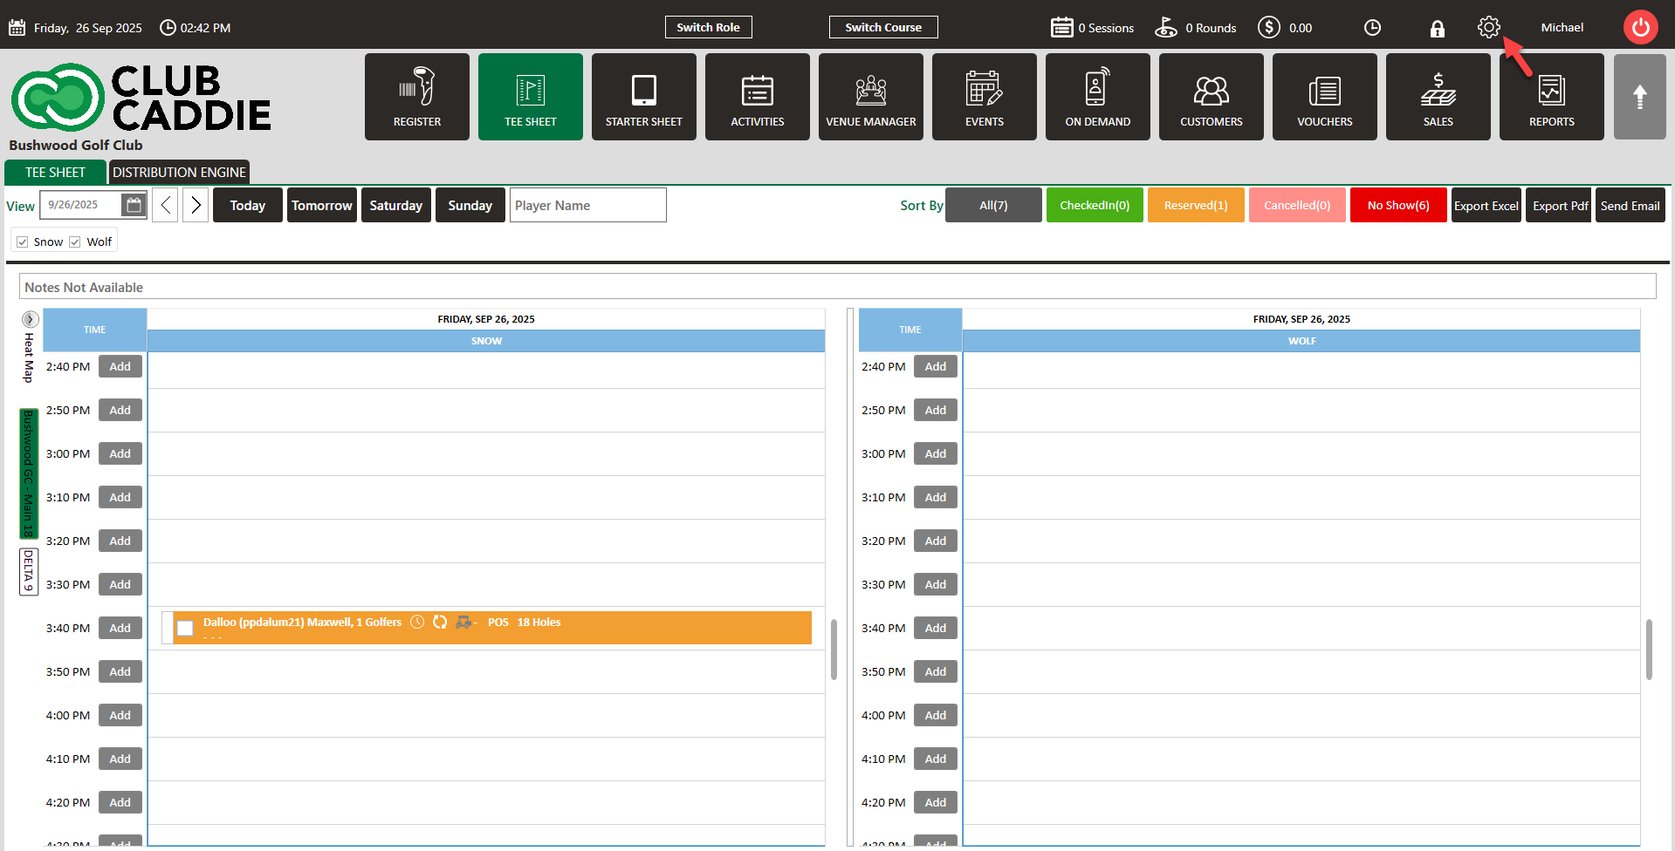Expand the Heat Map side panel
The height and width of the screenshot is (851, 1675).
[x=30, y=319]
